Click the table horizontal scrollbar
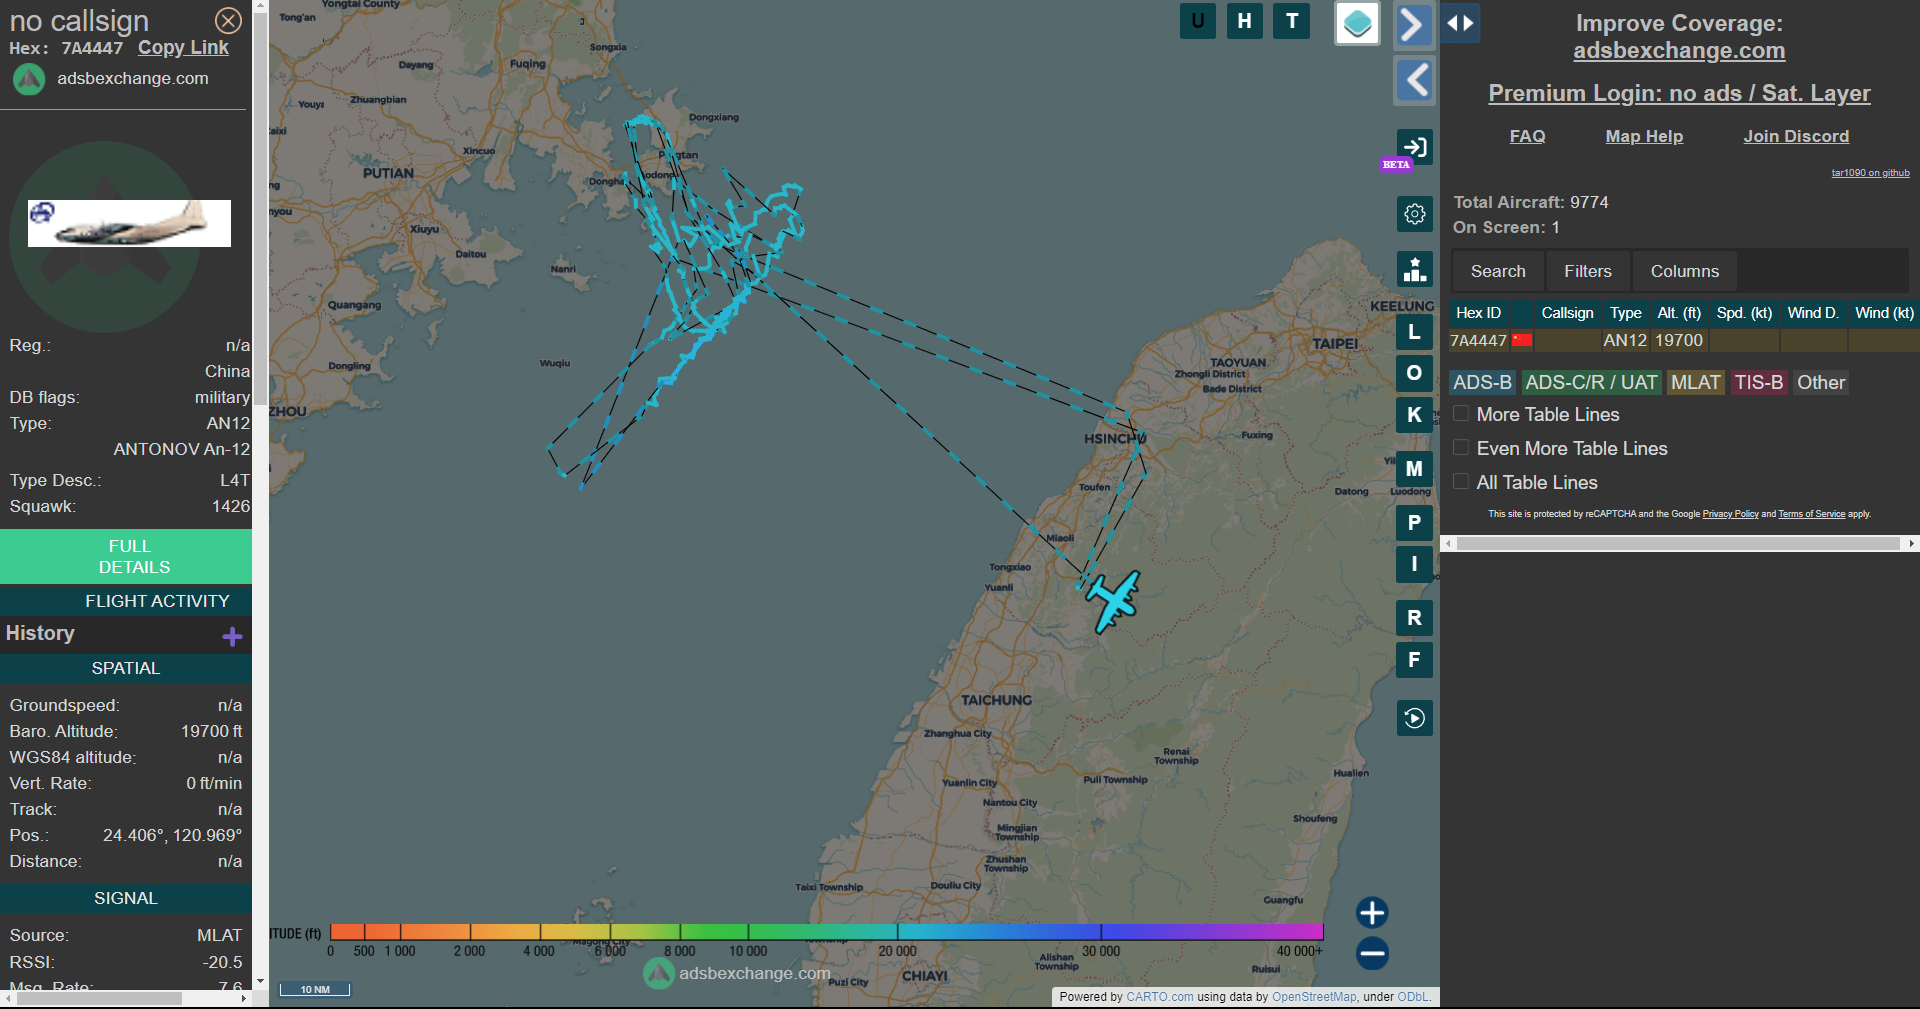 [1677, 543]
